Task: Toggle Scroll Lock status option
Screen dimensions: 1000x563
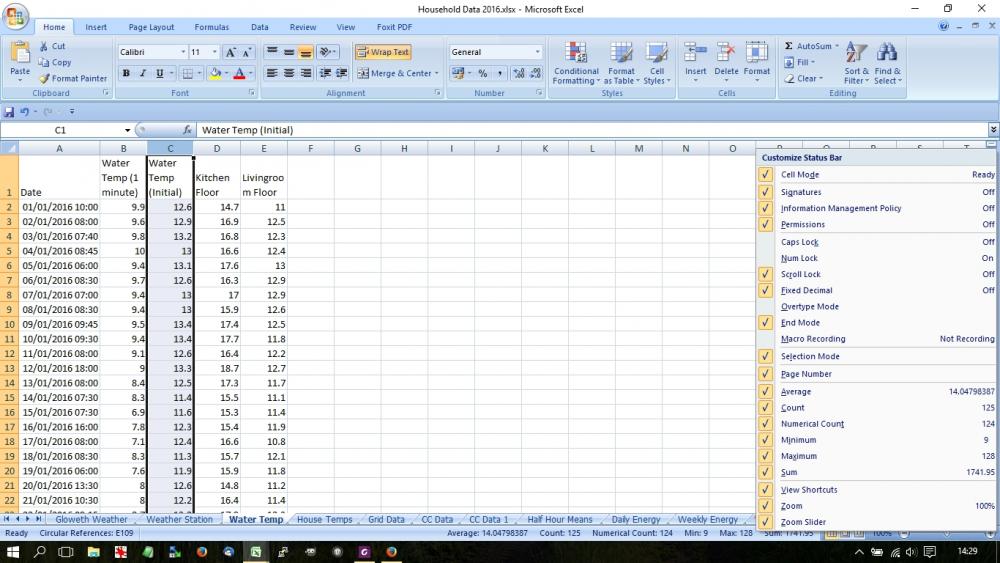Action: (x=877, y=274)
